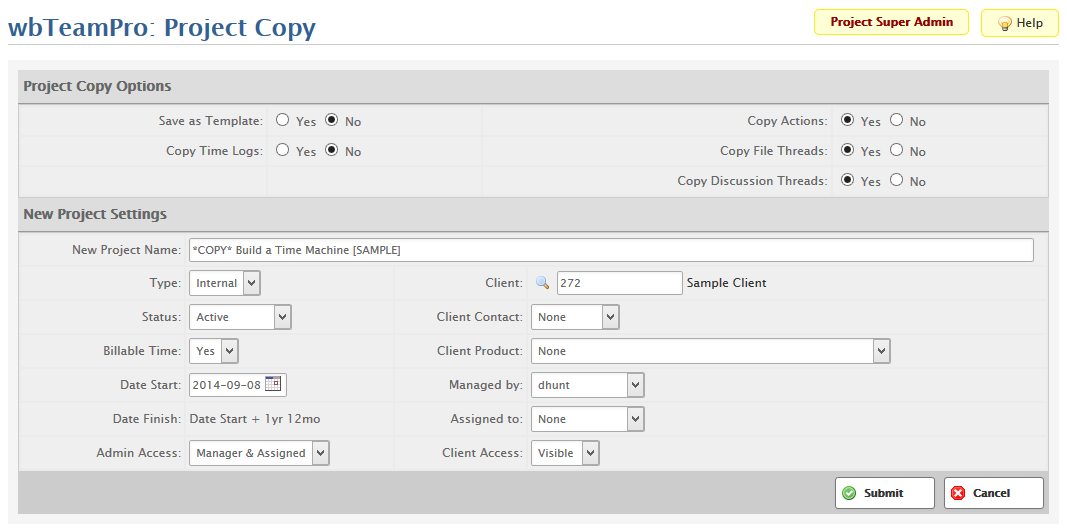Click the New Project Name field
Image resolution: width=1067 pixels, height=532 pixels.
(611, 250)
